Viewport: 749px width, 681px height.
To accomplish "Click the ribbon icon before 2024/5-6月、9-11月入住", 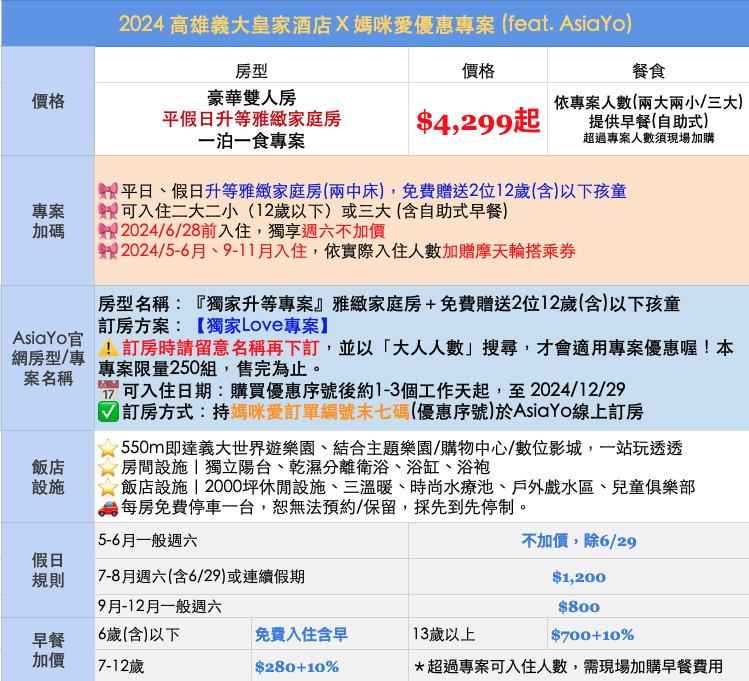I will tap(108, 251).
